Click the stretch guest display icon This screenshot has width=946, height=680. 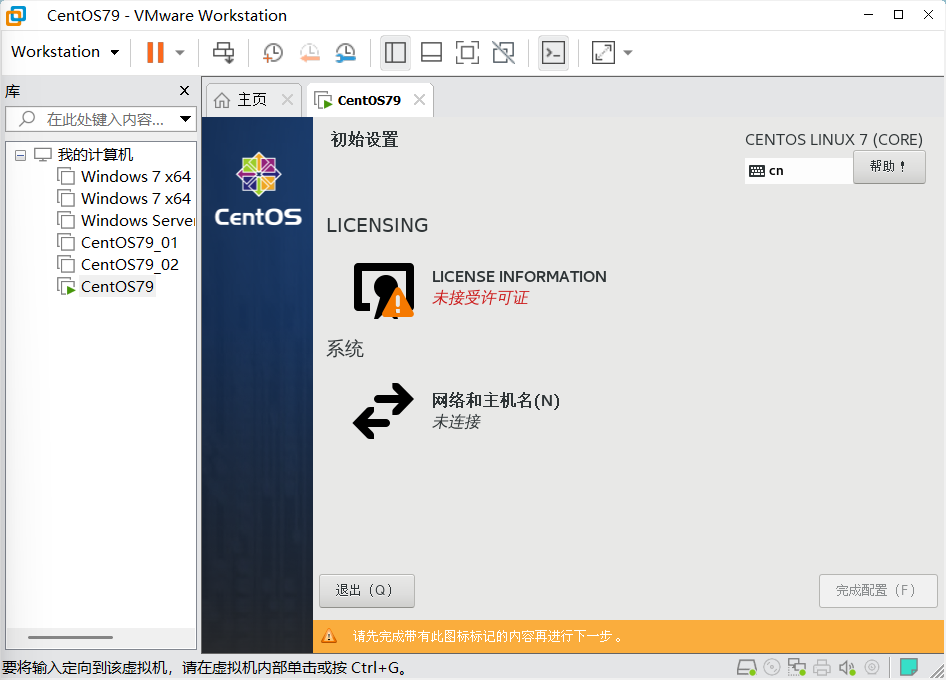pos(603,52)
